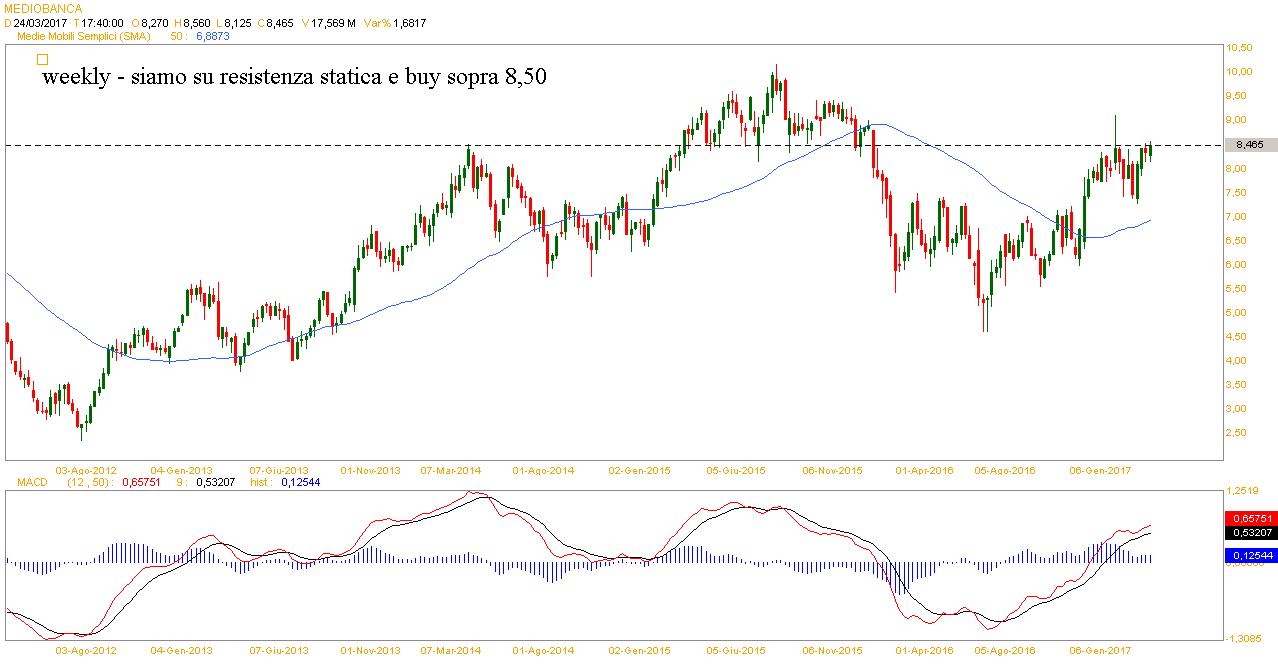The height and width of the screenshot is (668, 1278).
Task: Click the 8,465 current price tag
Action: [x=1249, y=145]
